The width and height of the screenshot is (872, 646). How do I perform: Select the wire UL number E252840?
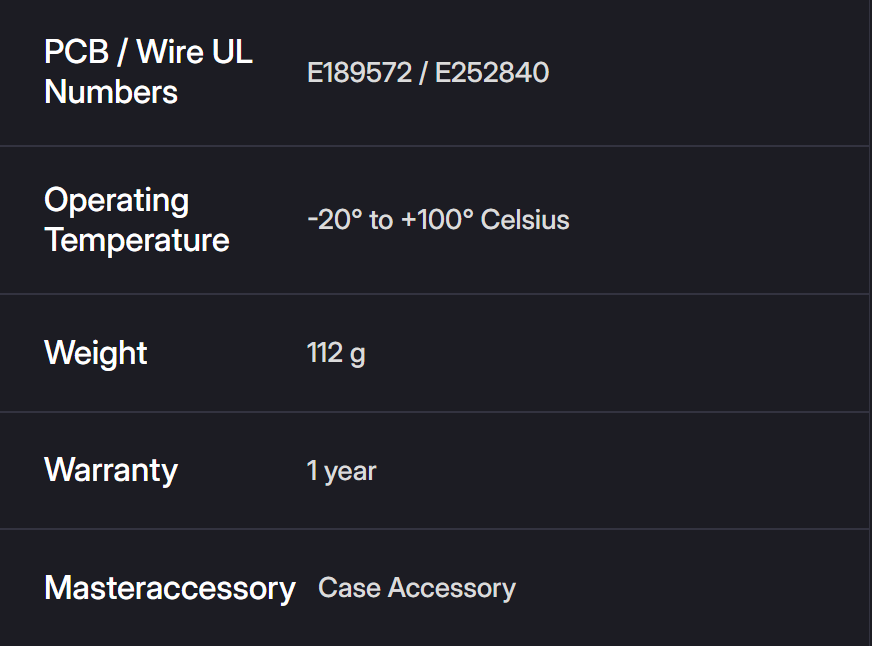492,73
